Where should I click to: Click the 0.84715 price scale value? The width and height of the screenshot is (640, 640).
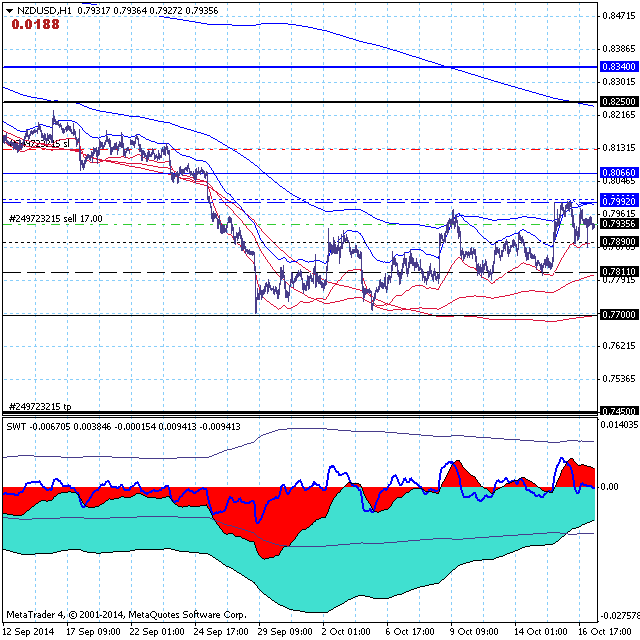(619, 16)
